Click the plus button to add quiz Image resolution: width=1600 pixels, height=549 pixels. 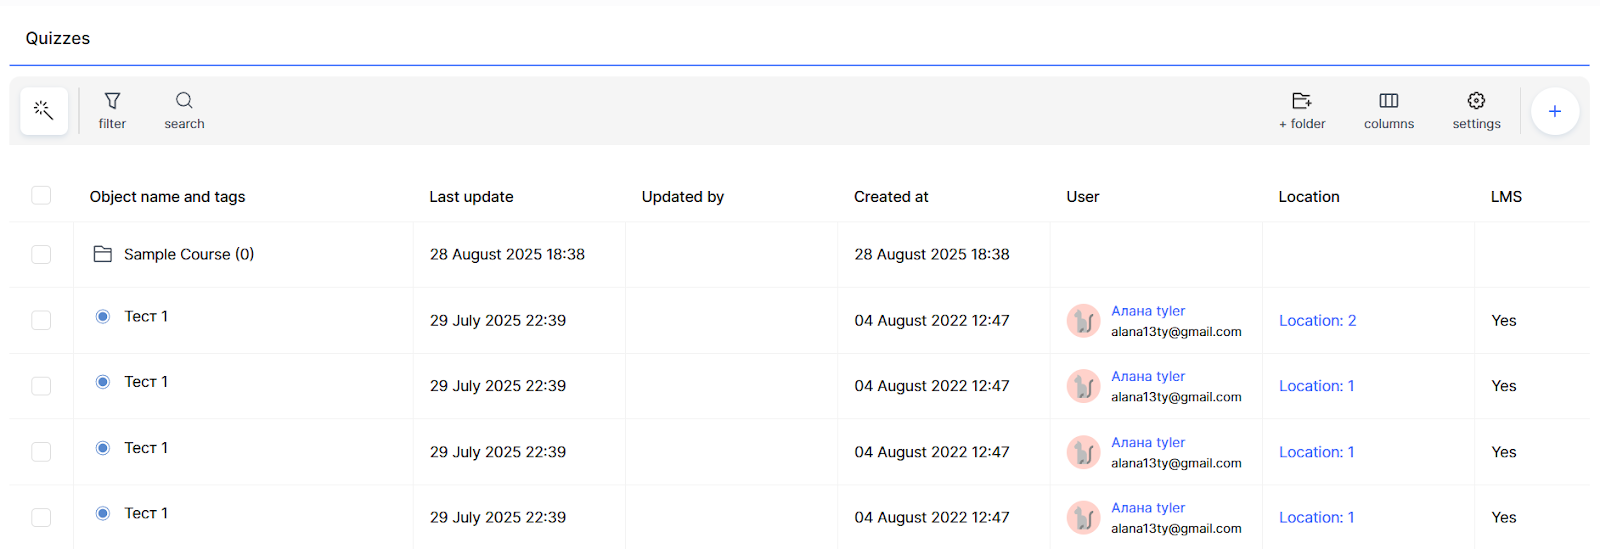click(1554, 111)
